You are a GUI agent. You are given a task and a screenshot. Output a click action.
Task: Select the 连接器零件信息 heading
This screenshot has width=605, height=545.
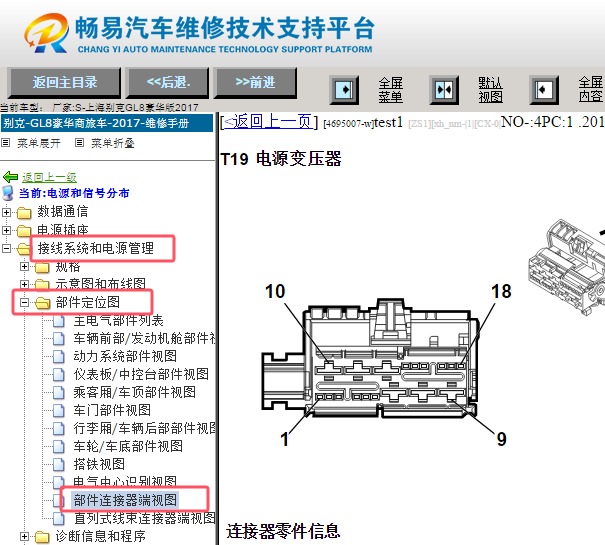pyautogui.click(x=283, y=531)
